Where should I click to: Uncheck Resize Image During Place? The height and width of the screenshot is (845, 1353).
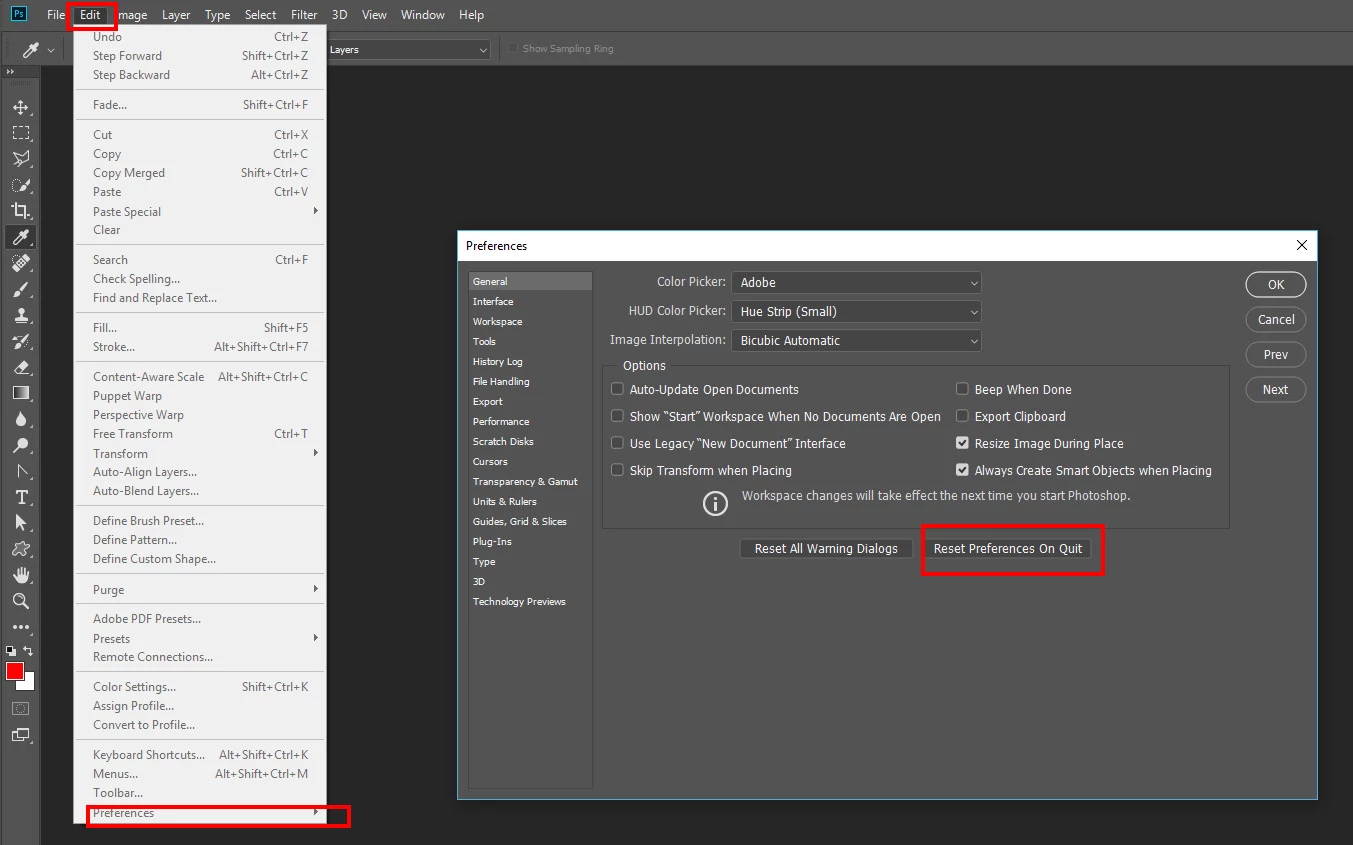(962, 443)
